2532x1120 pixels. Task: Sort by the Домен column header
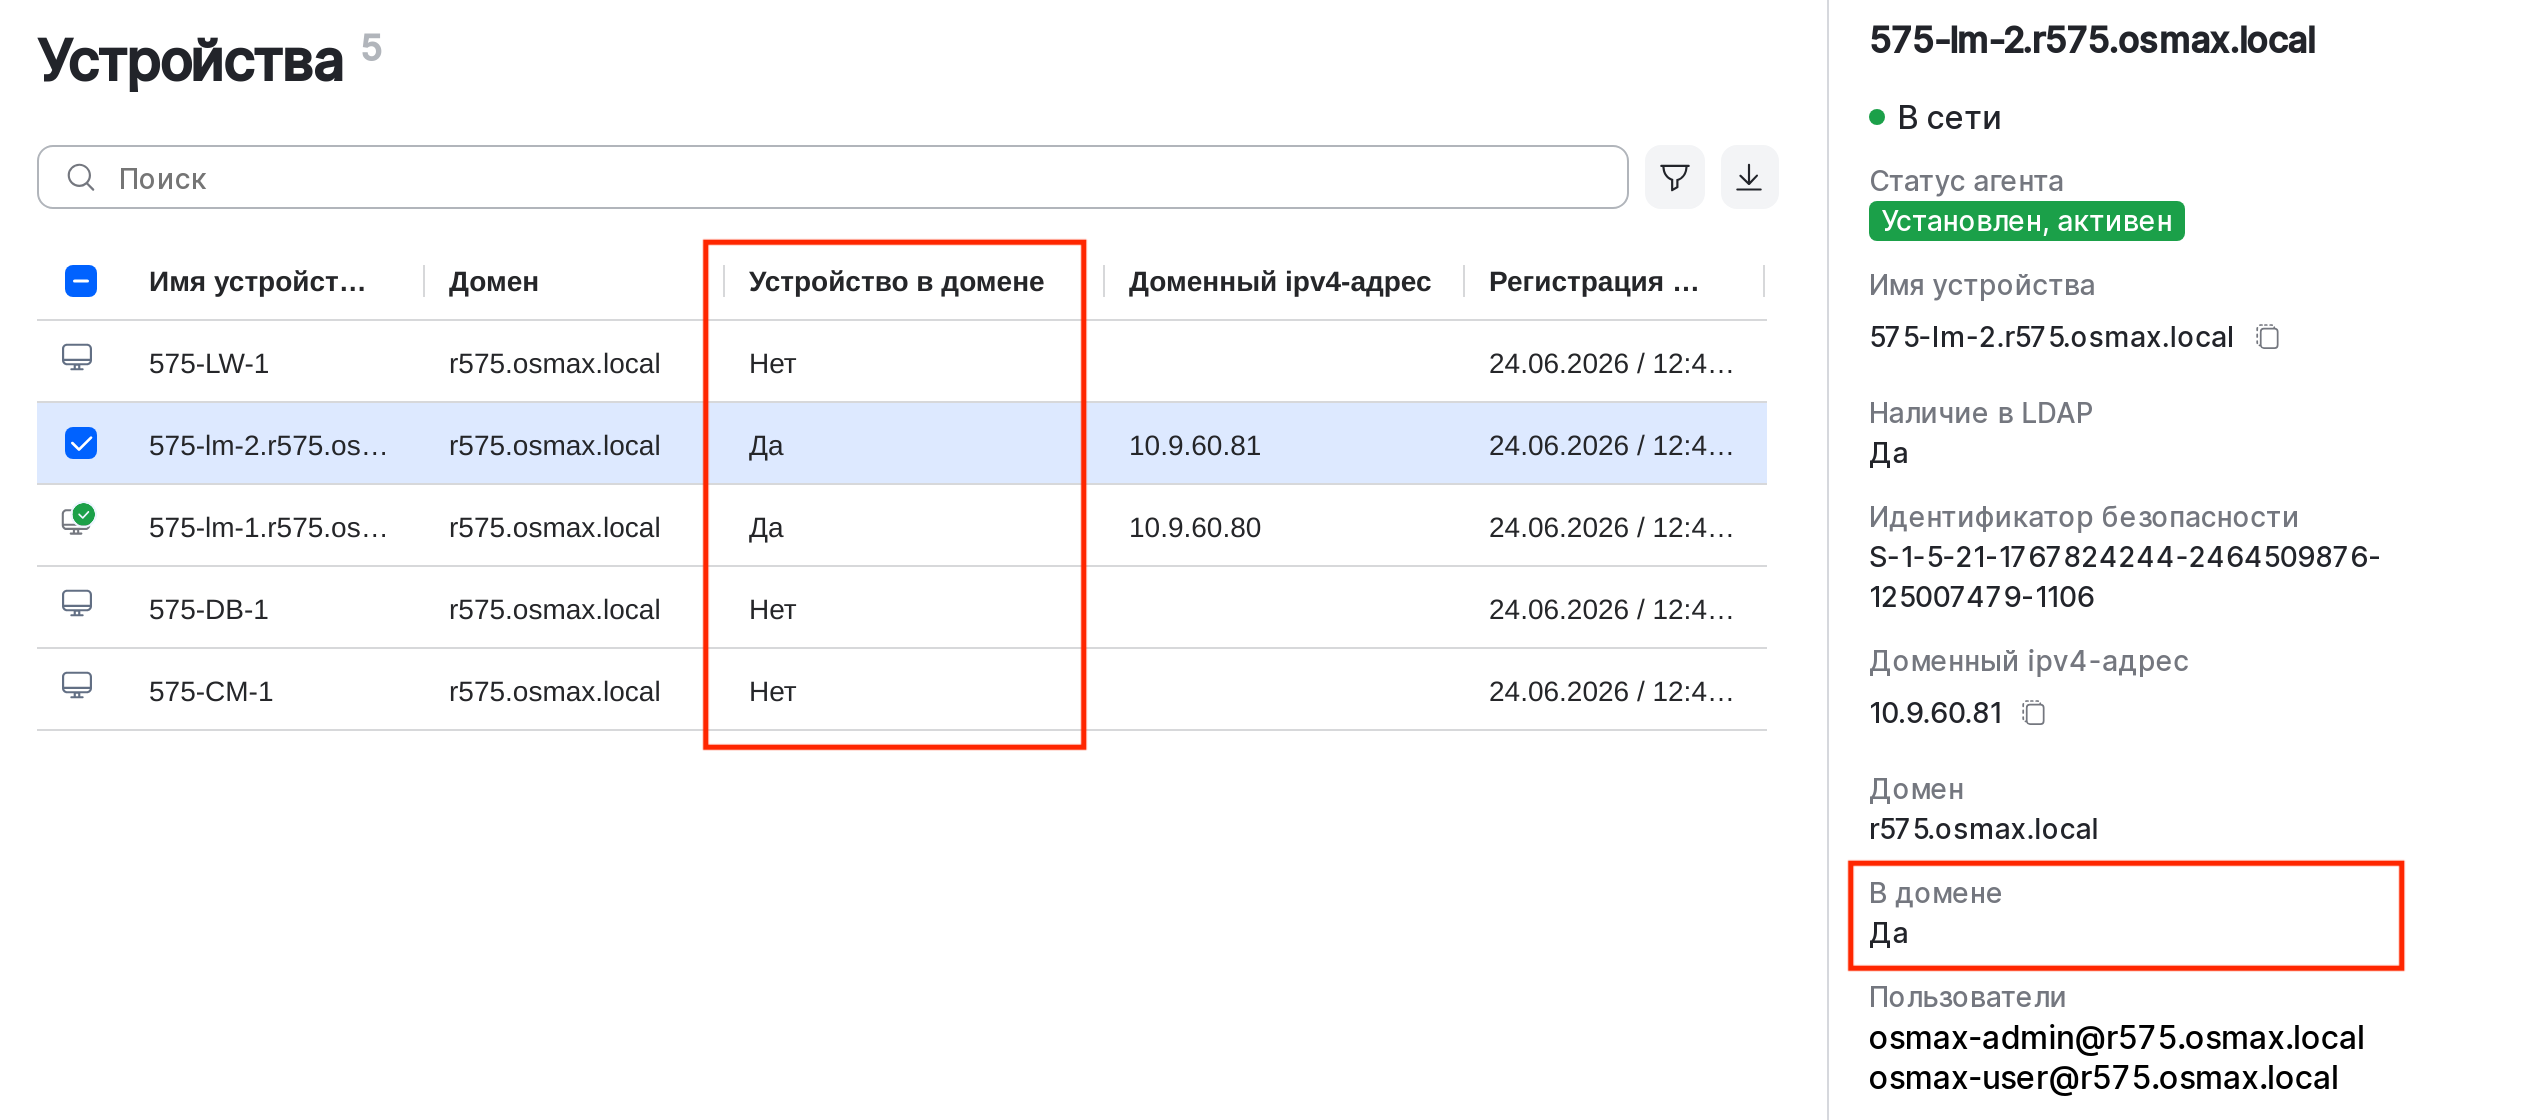point(494,282)
